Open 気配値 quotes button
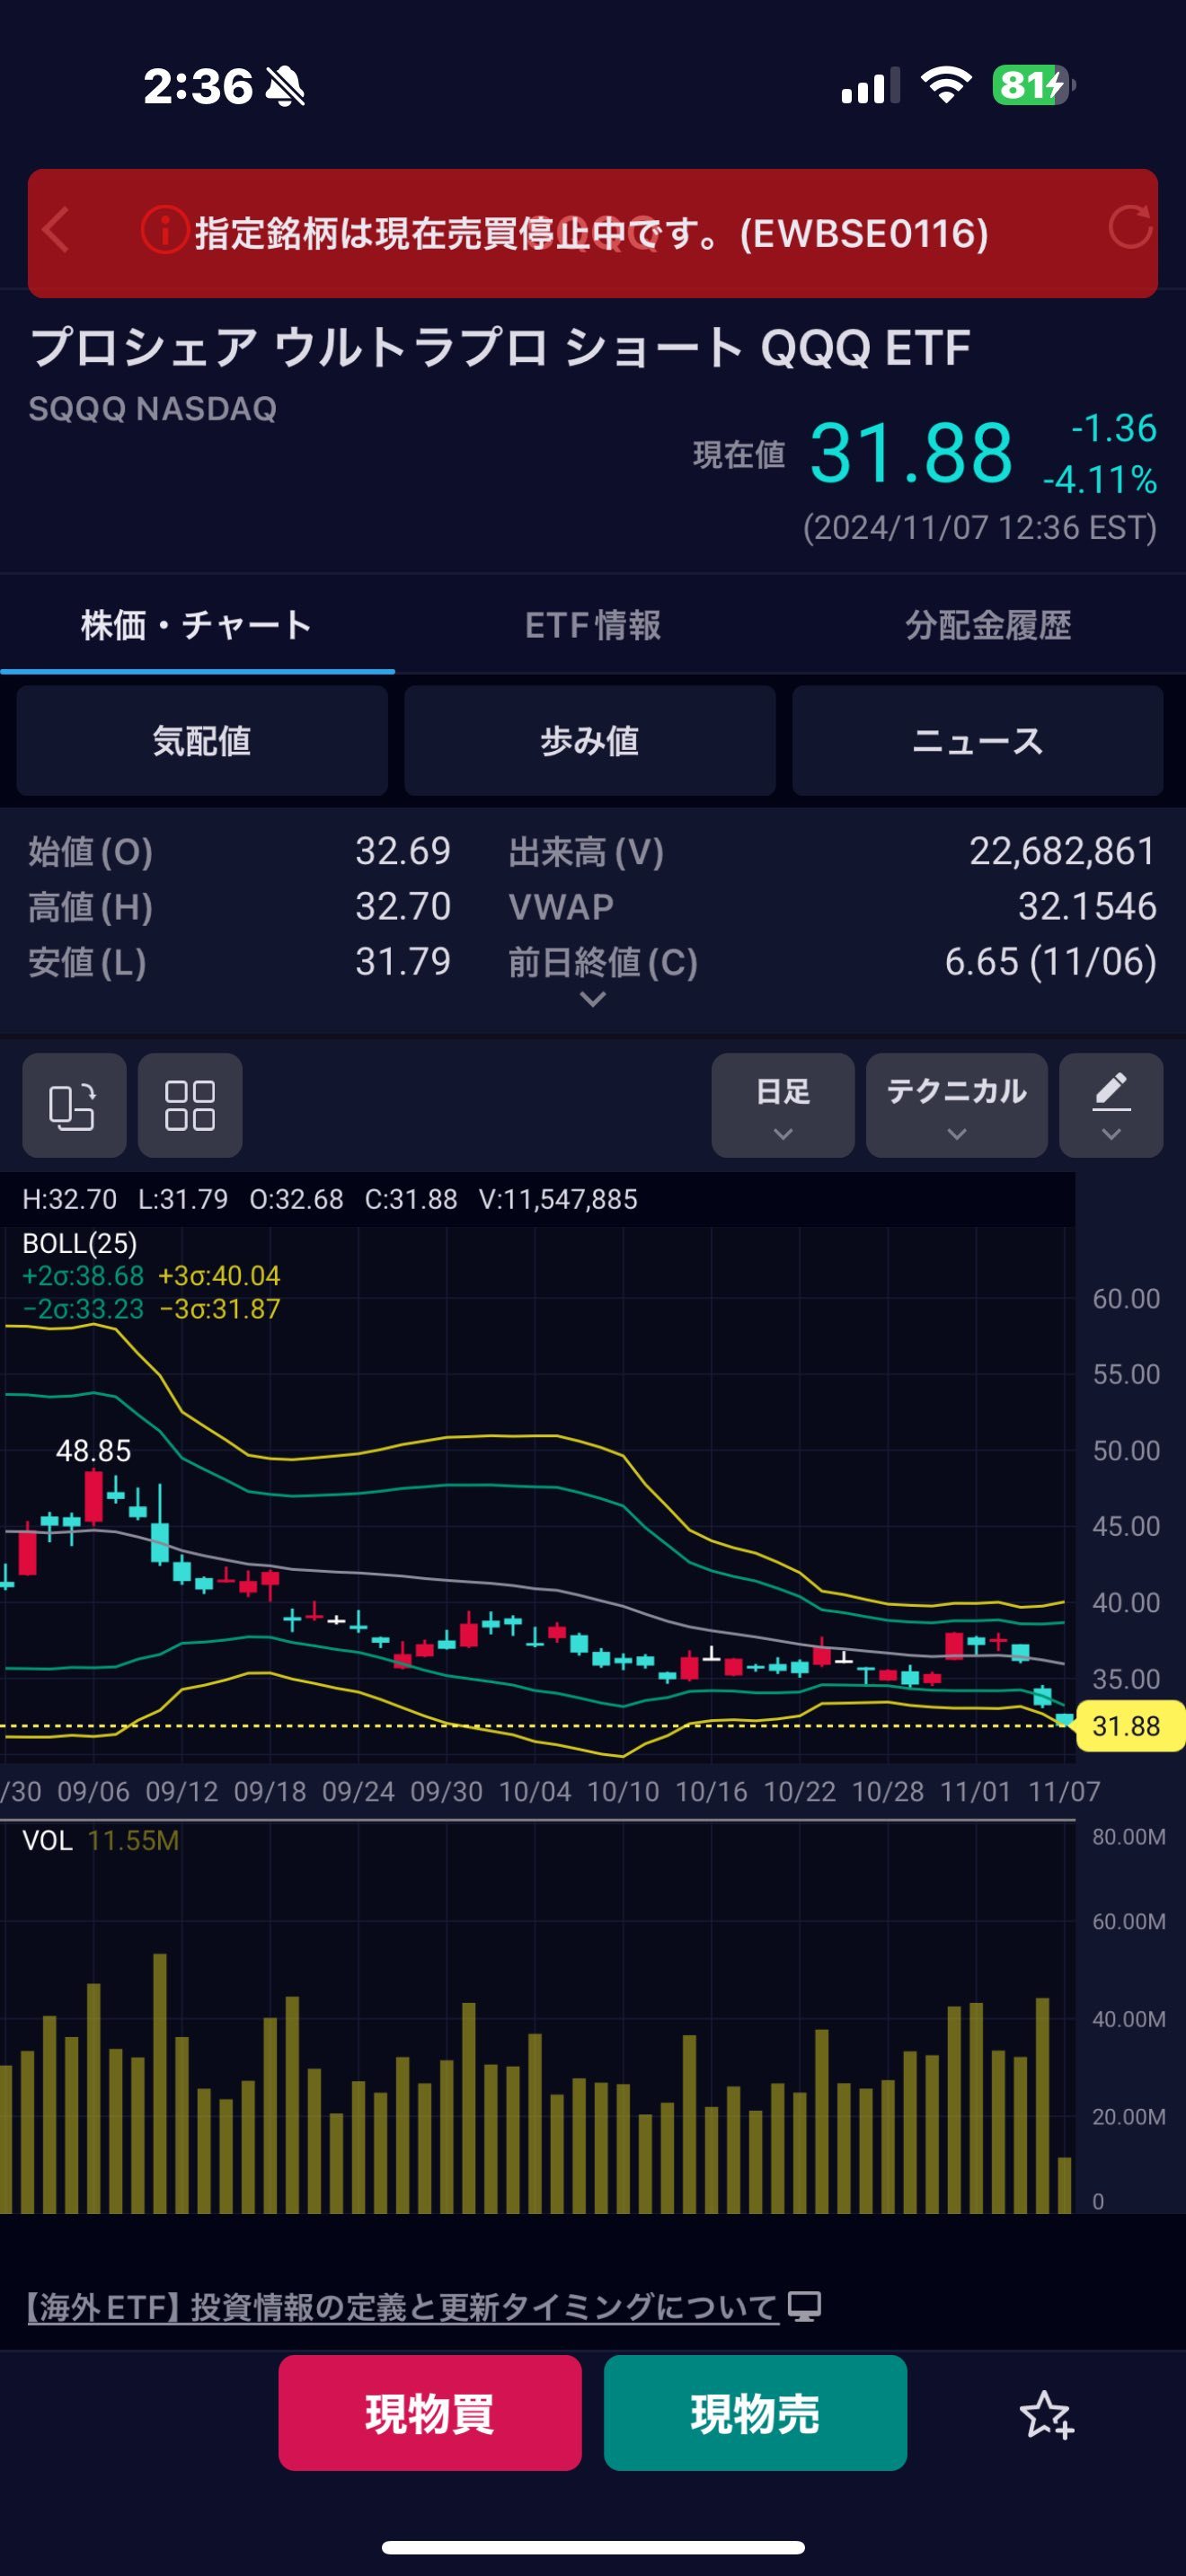 point(202,741)
